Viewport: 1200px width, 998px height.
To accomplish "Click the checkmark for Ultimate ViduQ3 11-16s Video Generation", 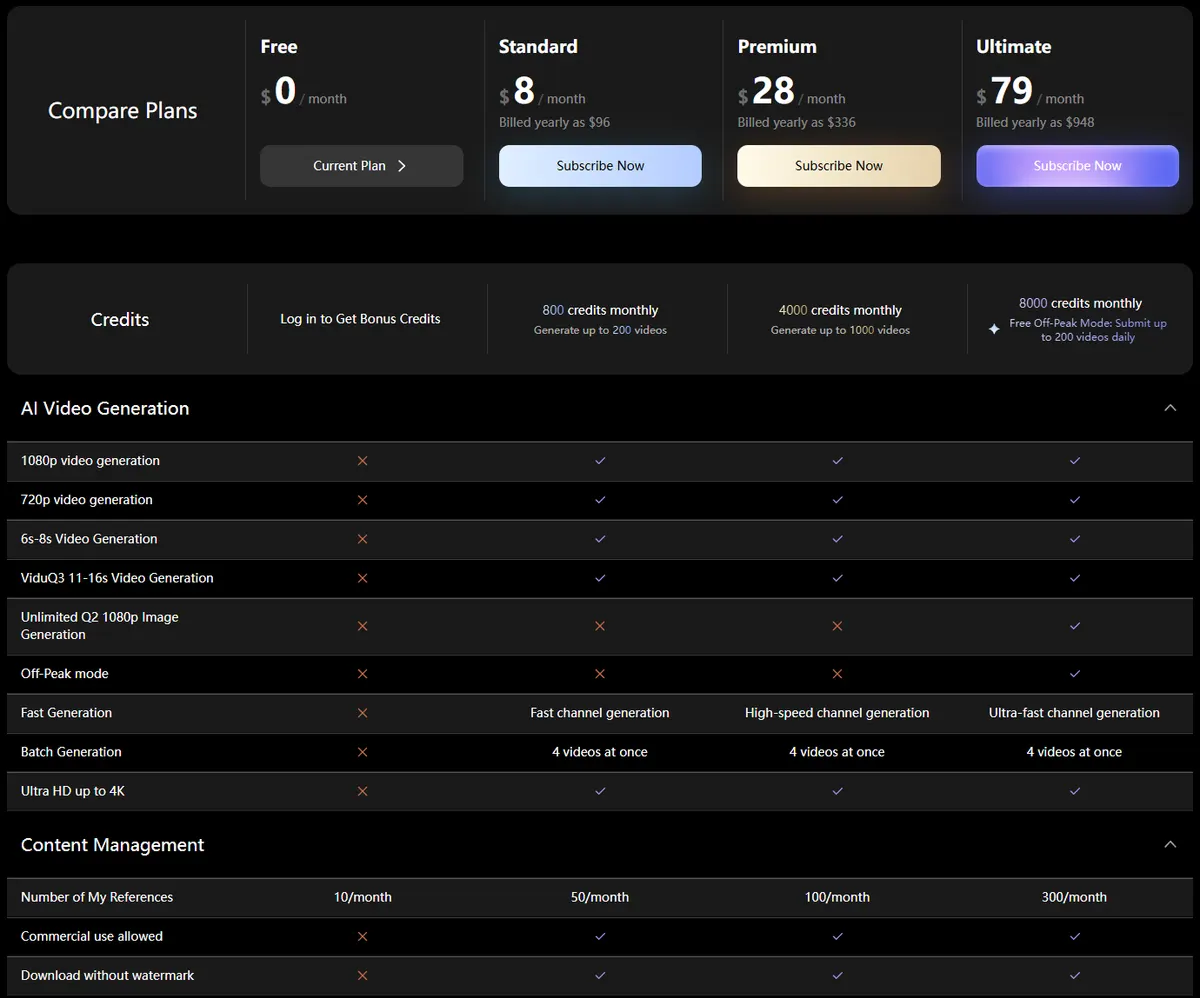I will point(1075,578).
